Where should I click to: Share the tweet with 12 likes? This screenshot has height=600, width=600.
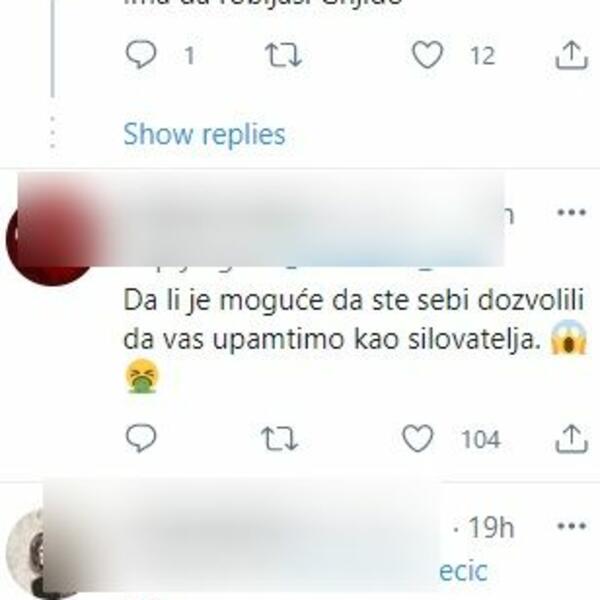(571, 55)
